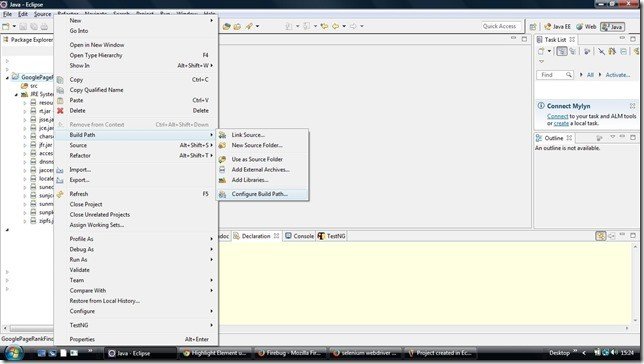This screenshot has height=364, width=644.
Task: Click the Categorized view icon in Task List
Action: (561, 51)
